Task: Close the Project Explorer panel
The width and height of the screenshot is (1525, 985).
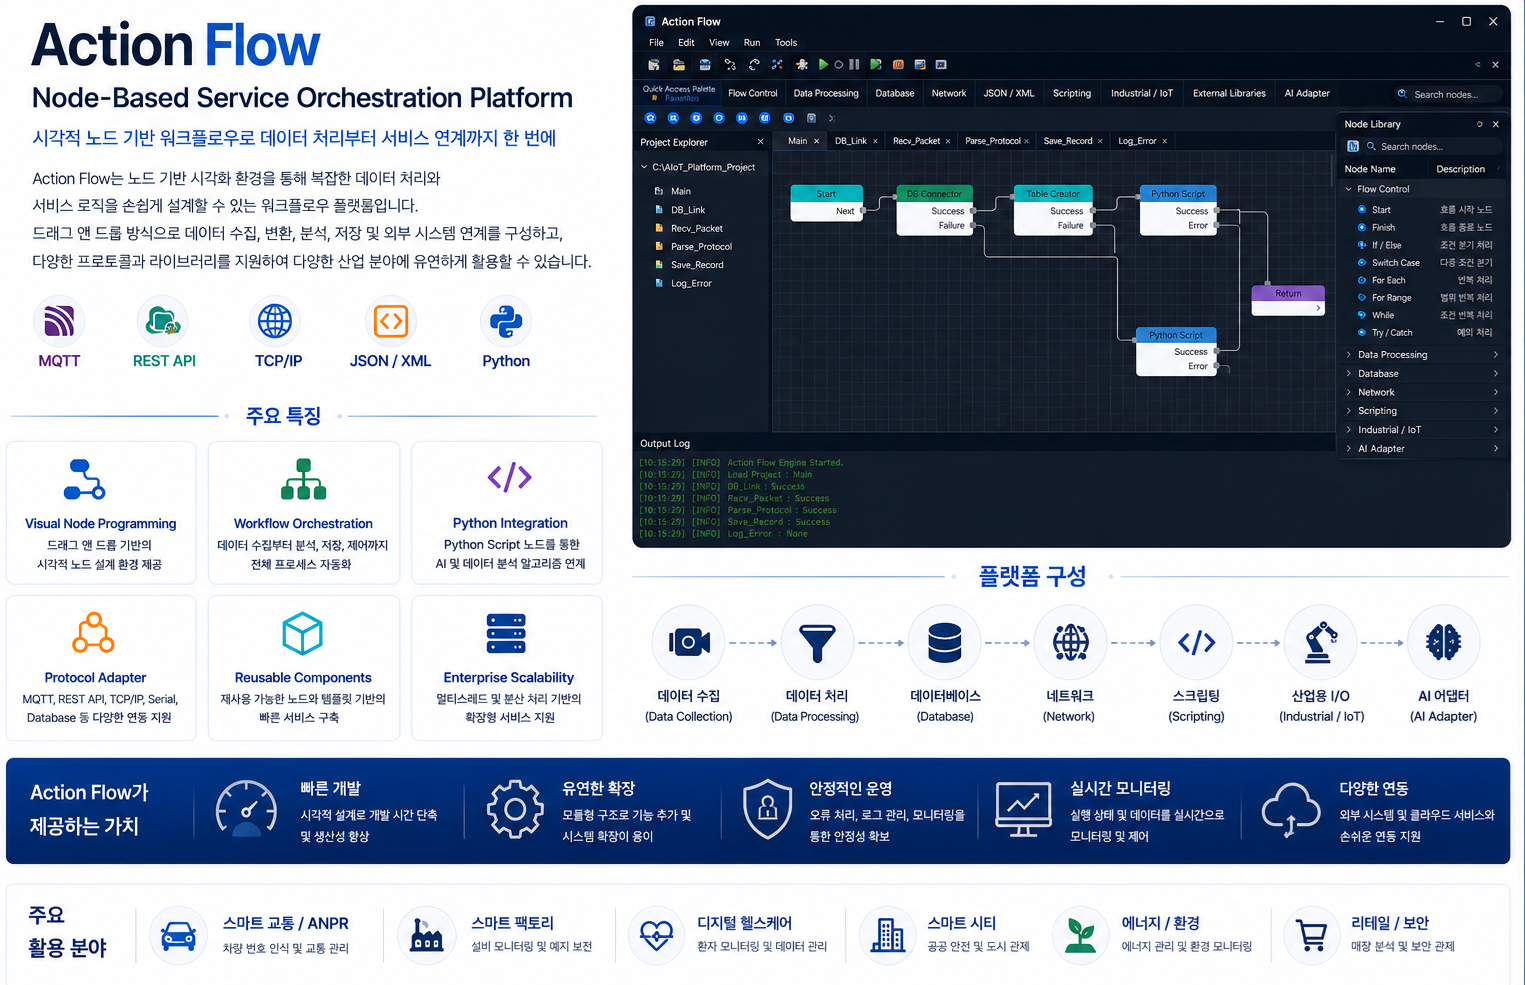Action: click(x=760, y=142)
